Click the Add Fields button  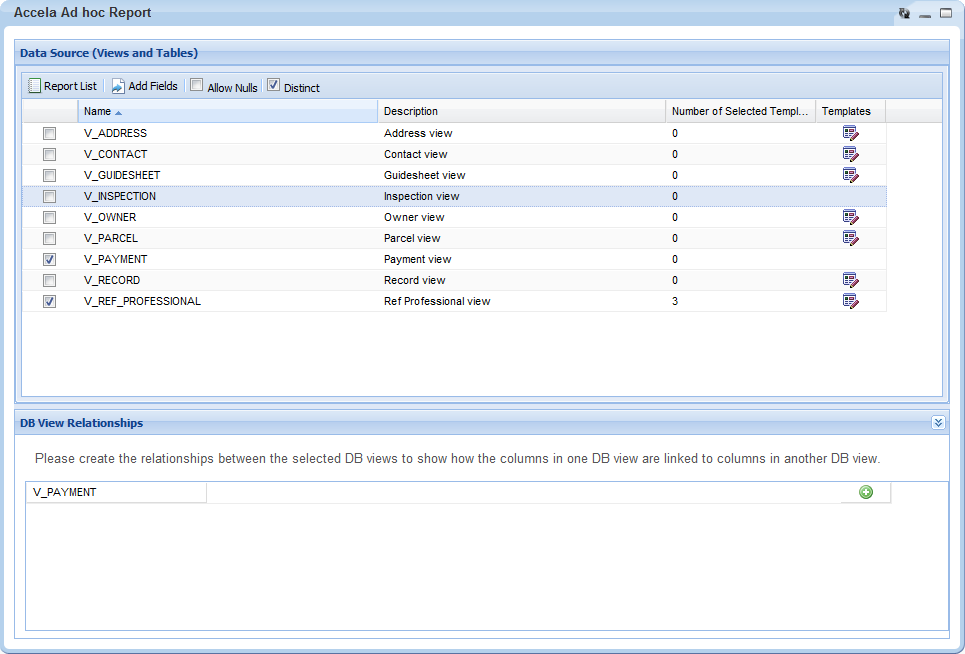tap(145, 86)
